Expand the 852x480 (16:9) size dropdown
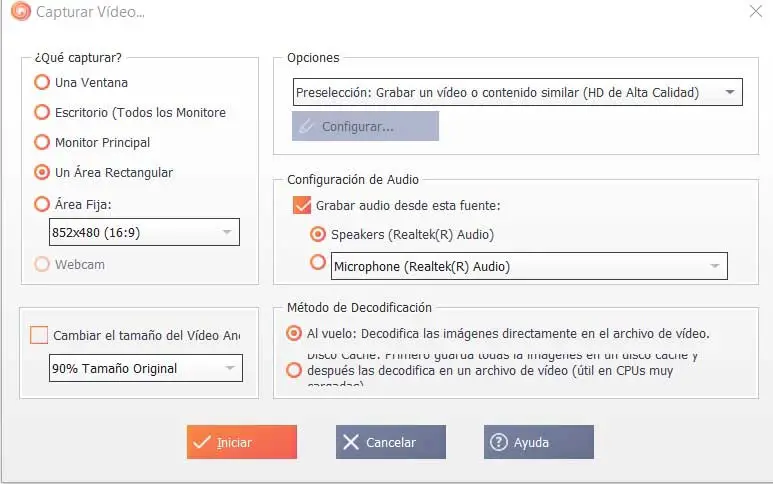Viewport: 773px width, 484px height. click(x=226, y=233)
